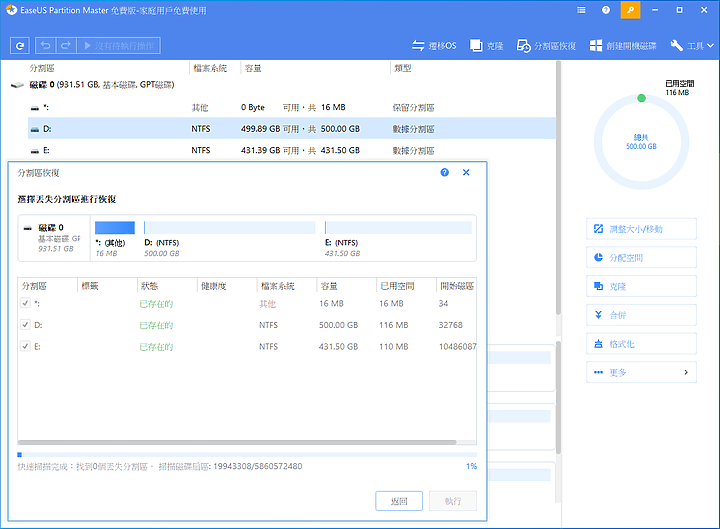The height and width of the screenshot is (529, 720).
Task: Click the 健康度 column header in the dialog table
Action: [x=214, y=286]
